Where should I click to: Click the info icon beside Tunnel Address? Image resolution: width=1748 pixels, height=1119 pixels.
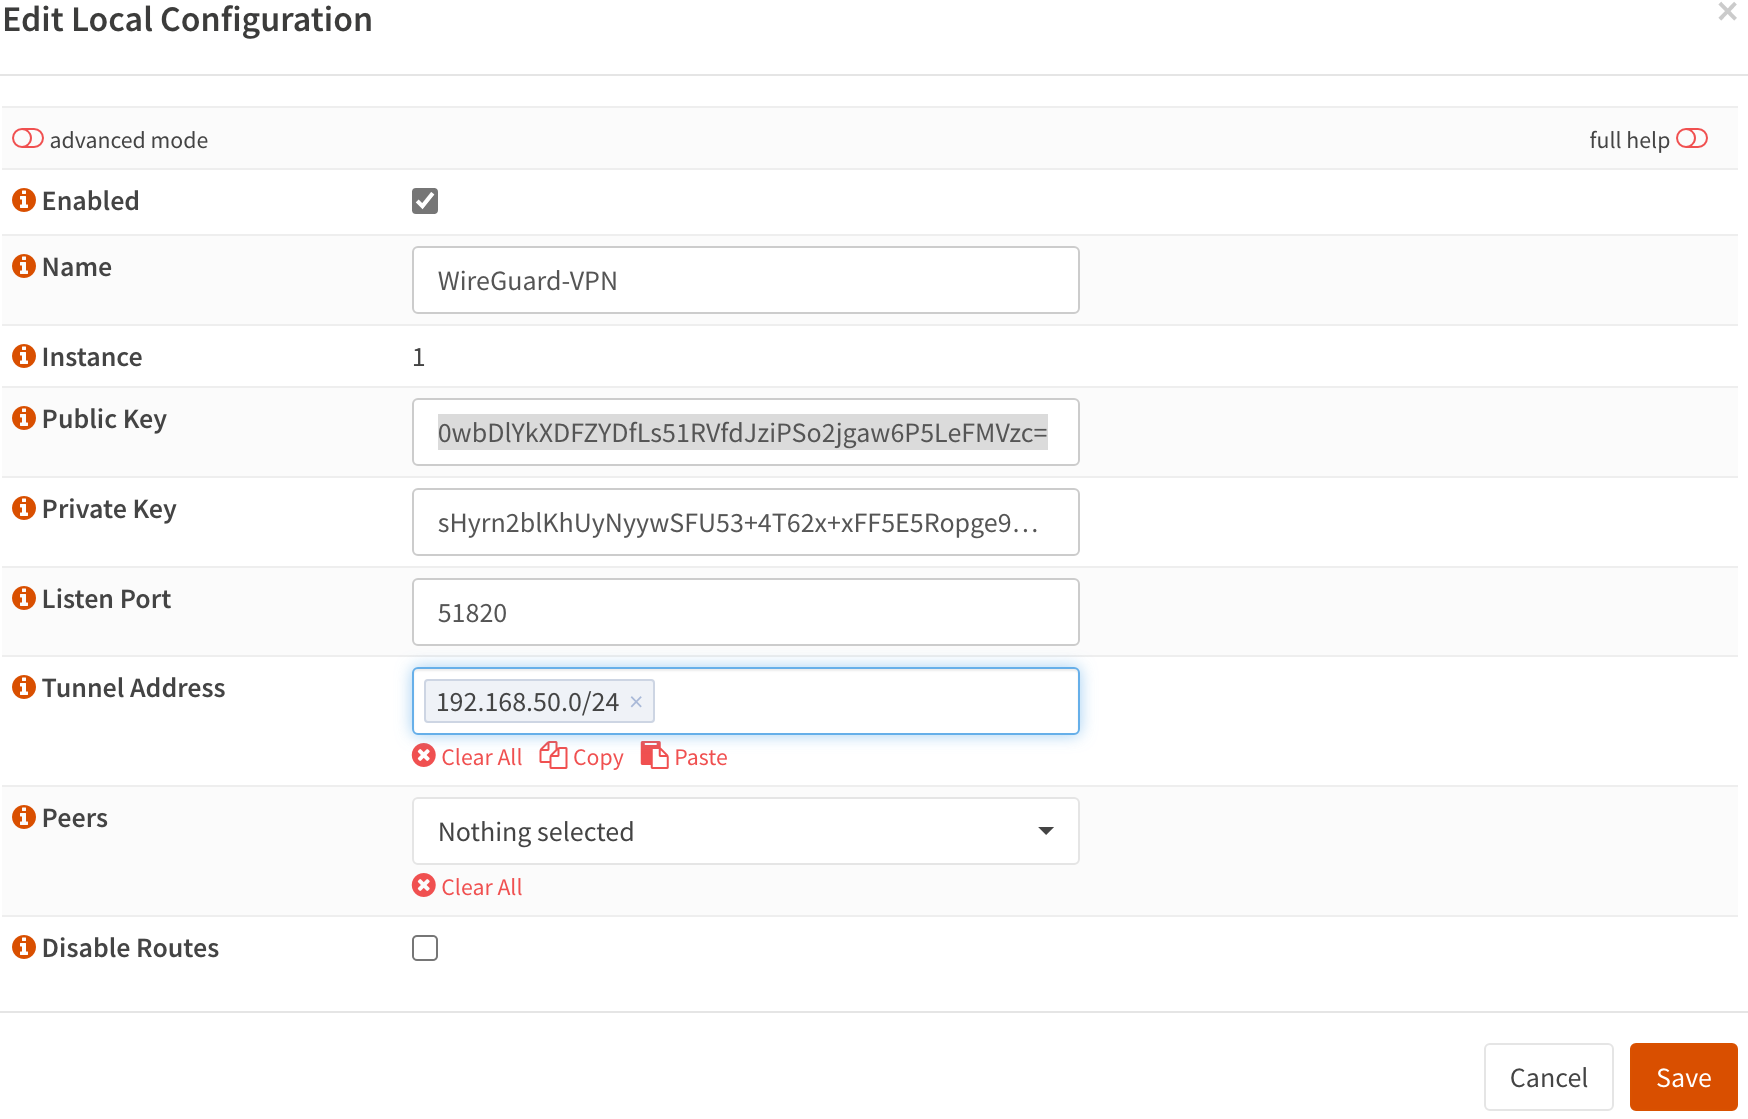coord(22,686)
